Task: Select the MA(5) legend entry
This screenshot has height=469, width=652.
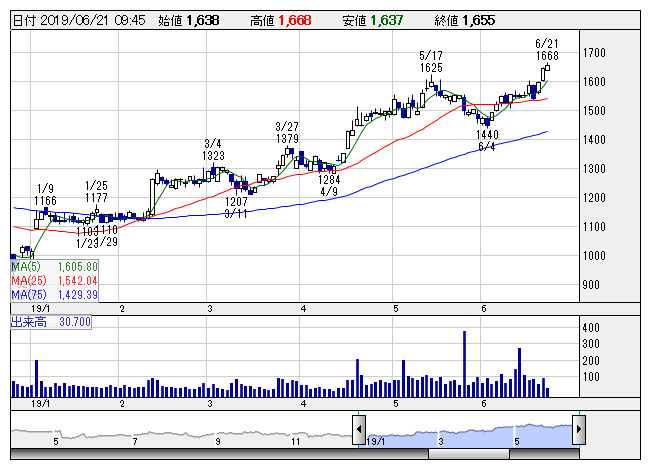Action: point(53,267)
